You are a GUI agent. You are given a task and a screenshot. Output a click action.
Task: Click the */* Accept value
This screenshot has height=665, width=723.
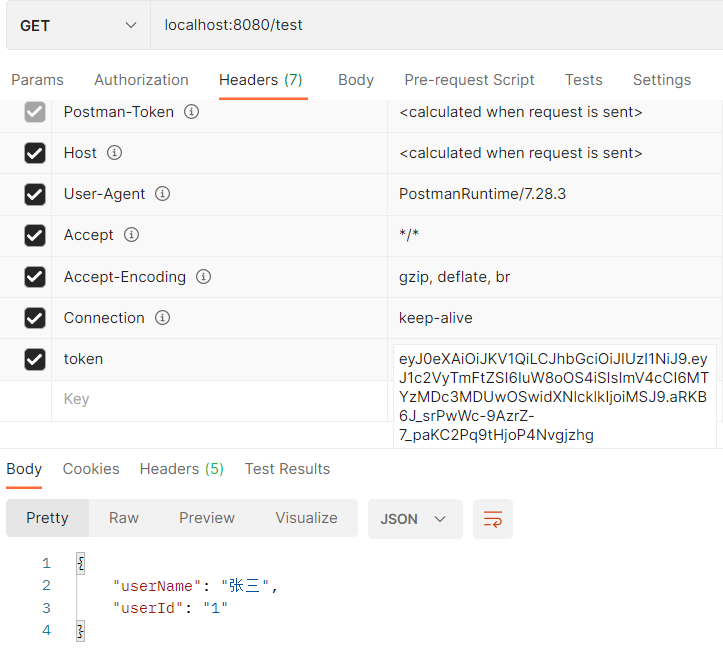click(409, 235)
